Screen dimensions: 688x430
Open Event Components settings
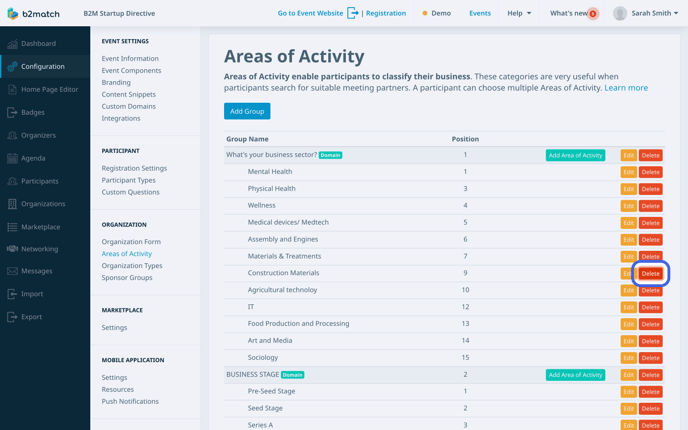(131, 70)
